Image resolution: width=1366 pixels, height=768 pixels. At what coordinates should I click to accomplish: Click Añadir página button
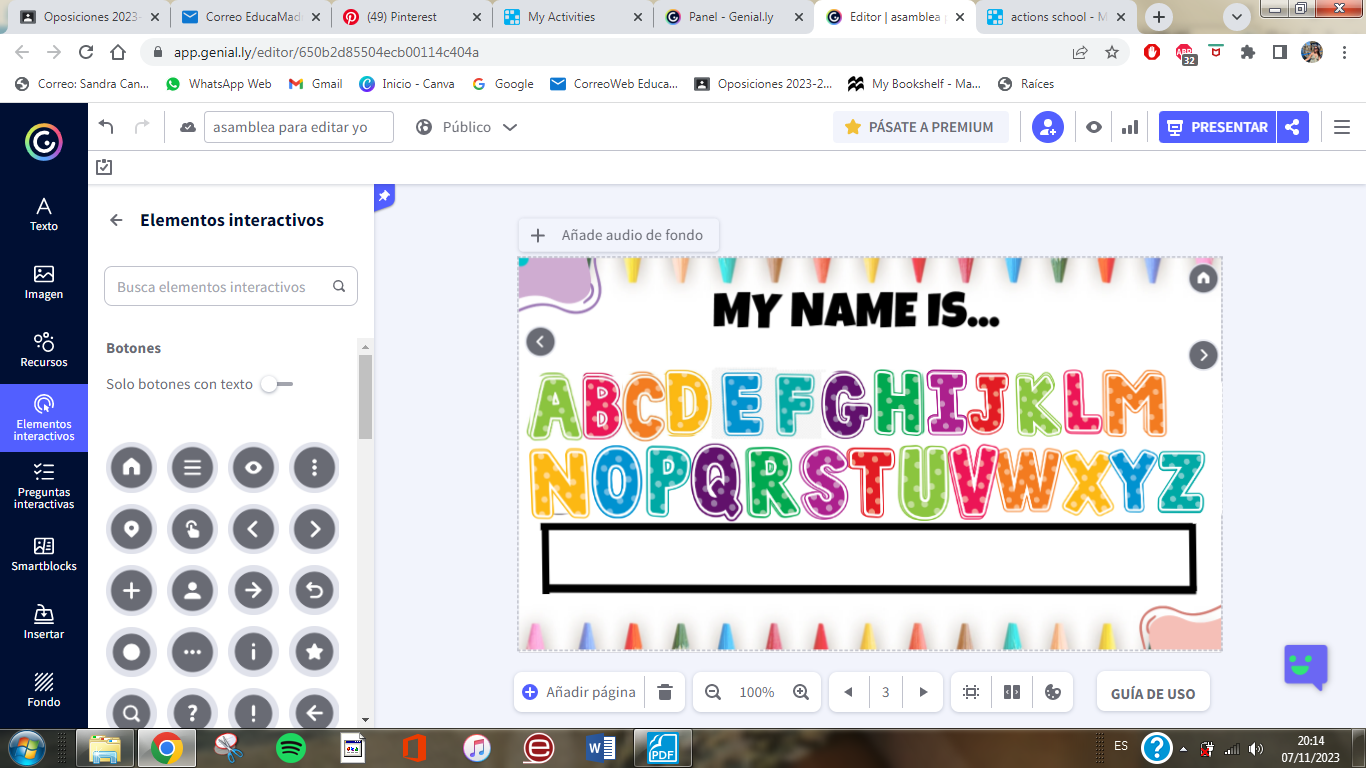(x=579, y=692)
